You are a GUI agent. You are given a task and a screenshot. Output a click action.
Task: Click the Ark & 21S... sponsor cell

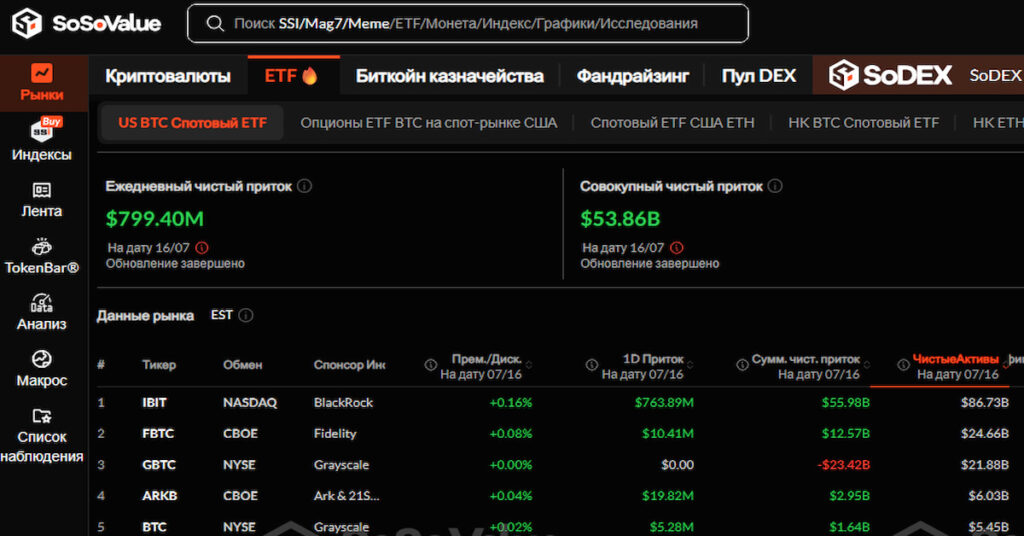coord(346,496)
